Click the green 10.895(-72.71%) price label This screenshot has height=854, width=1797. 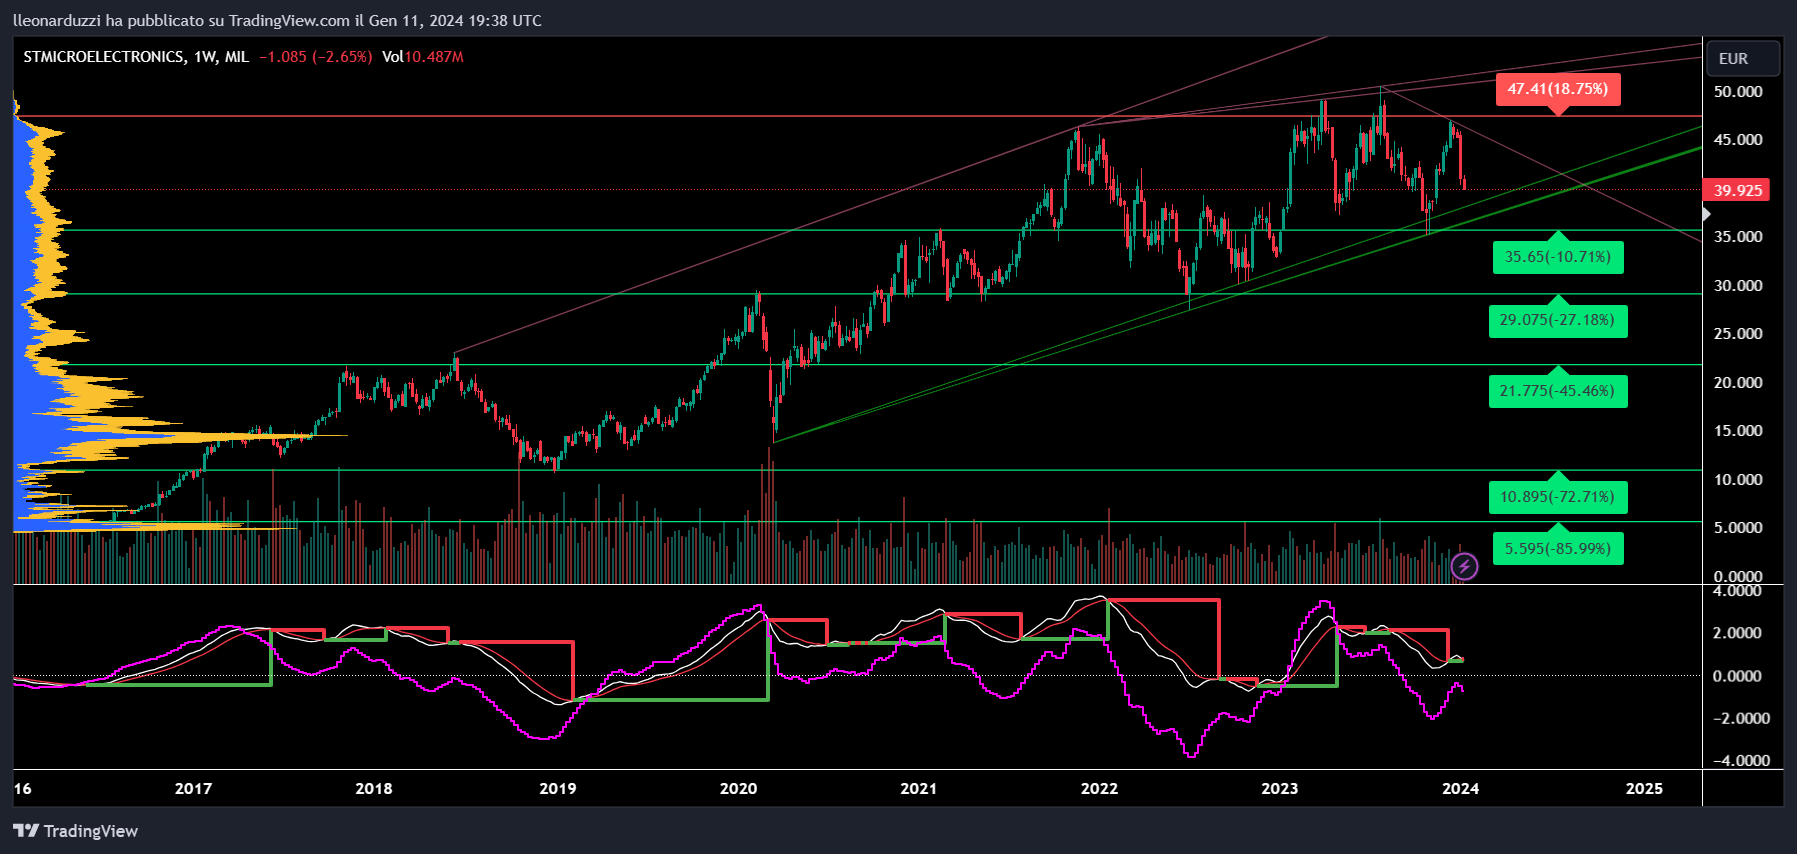1557,497
